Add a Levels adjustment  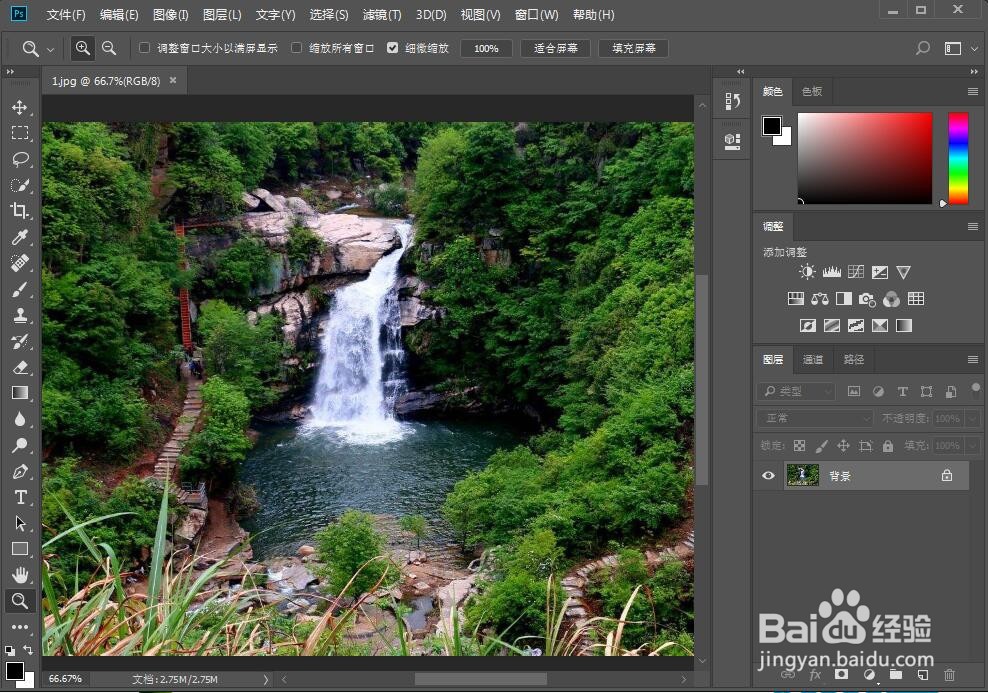832,272
